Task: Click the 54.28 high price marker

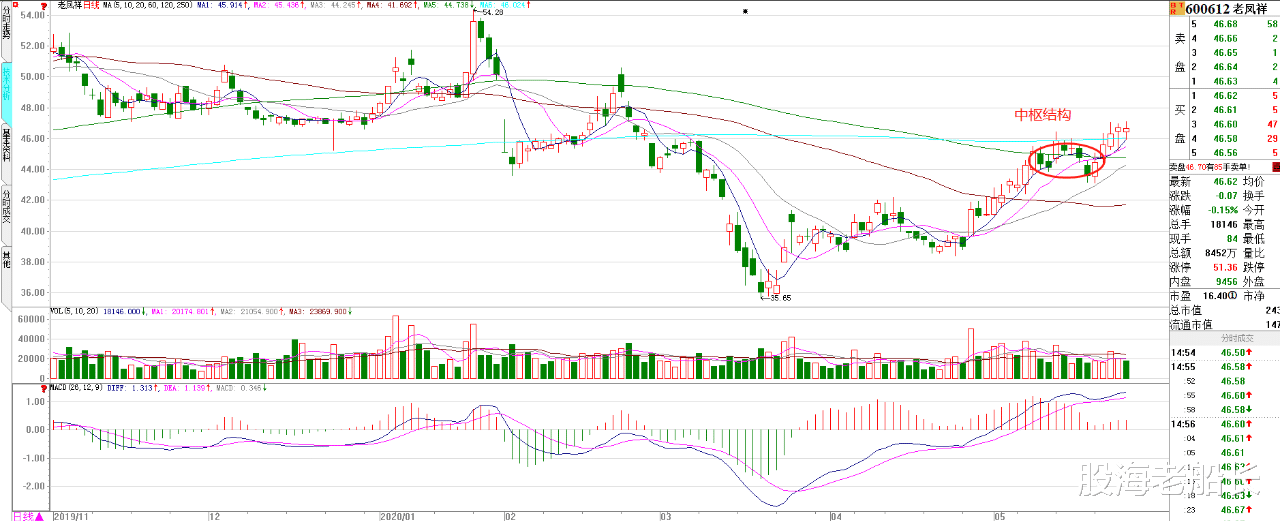Action: (x=492, y=12)
